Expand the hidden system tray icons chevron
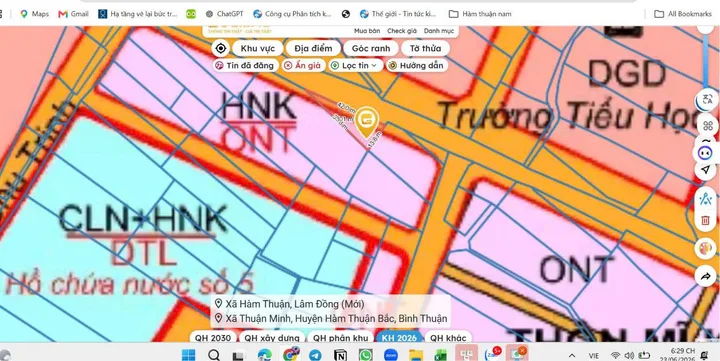 coord(572,355)
